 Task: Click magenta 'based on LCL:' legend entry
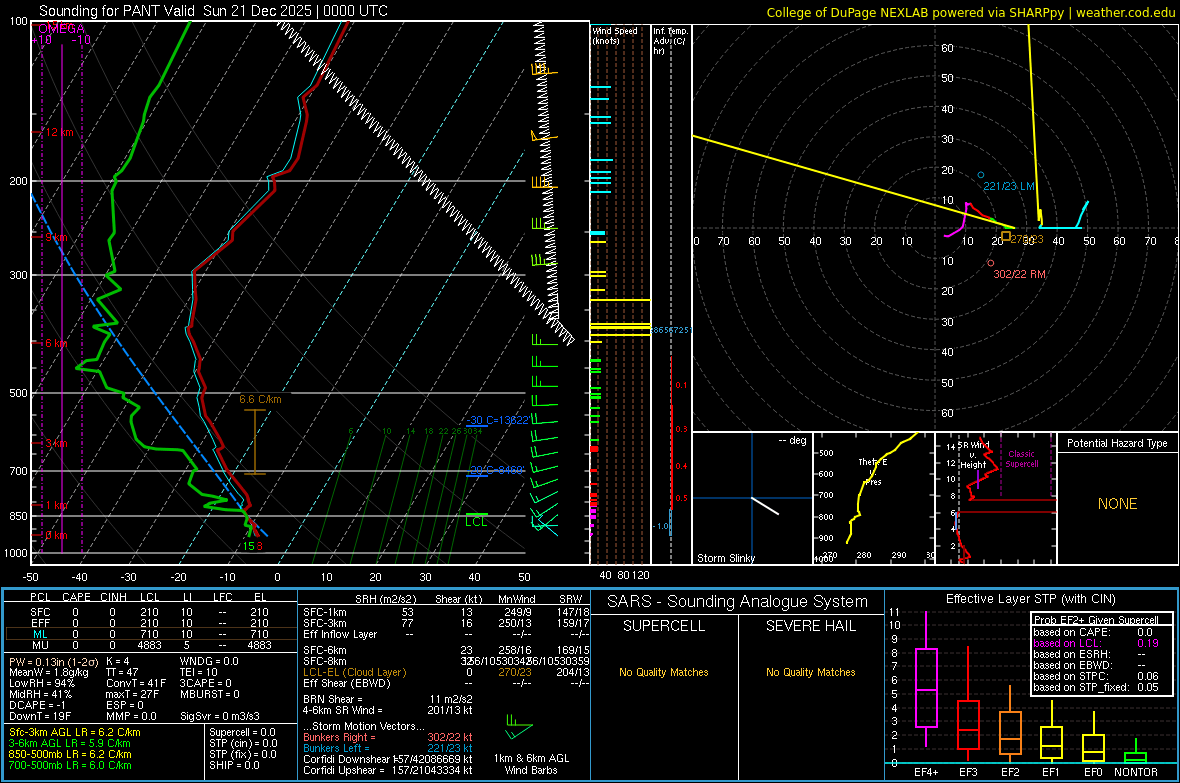click(x=1065, y=643)
